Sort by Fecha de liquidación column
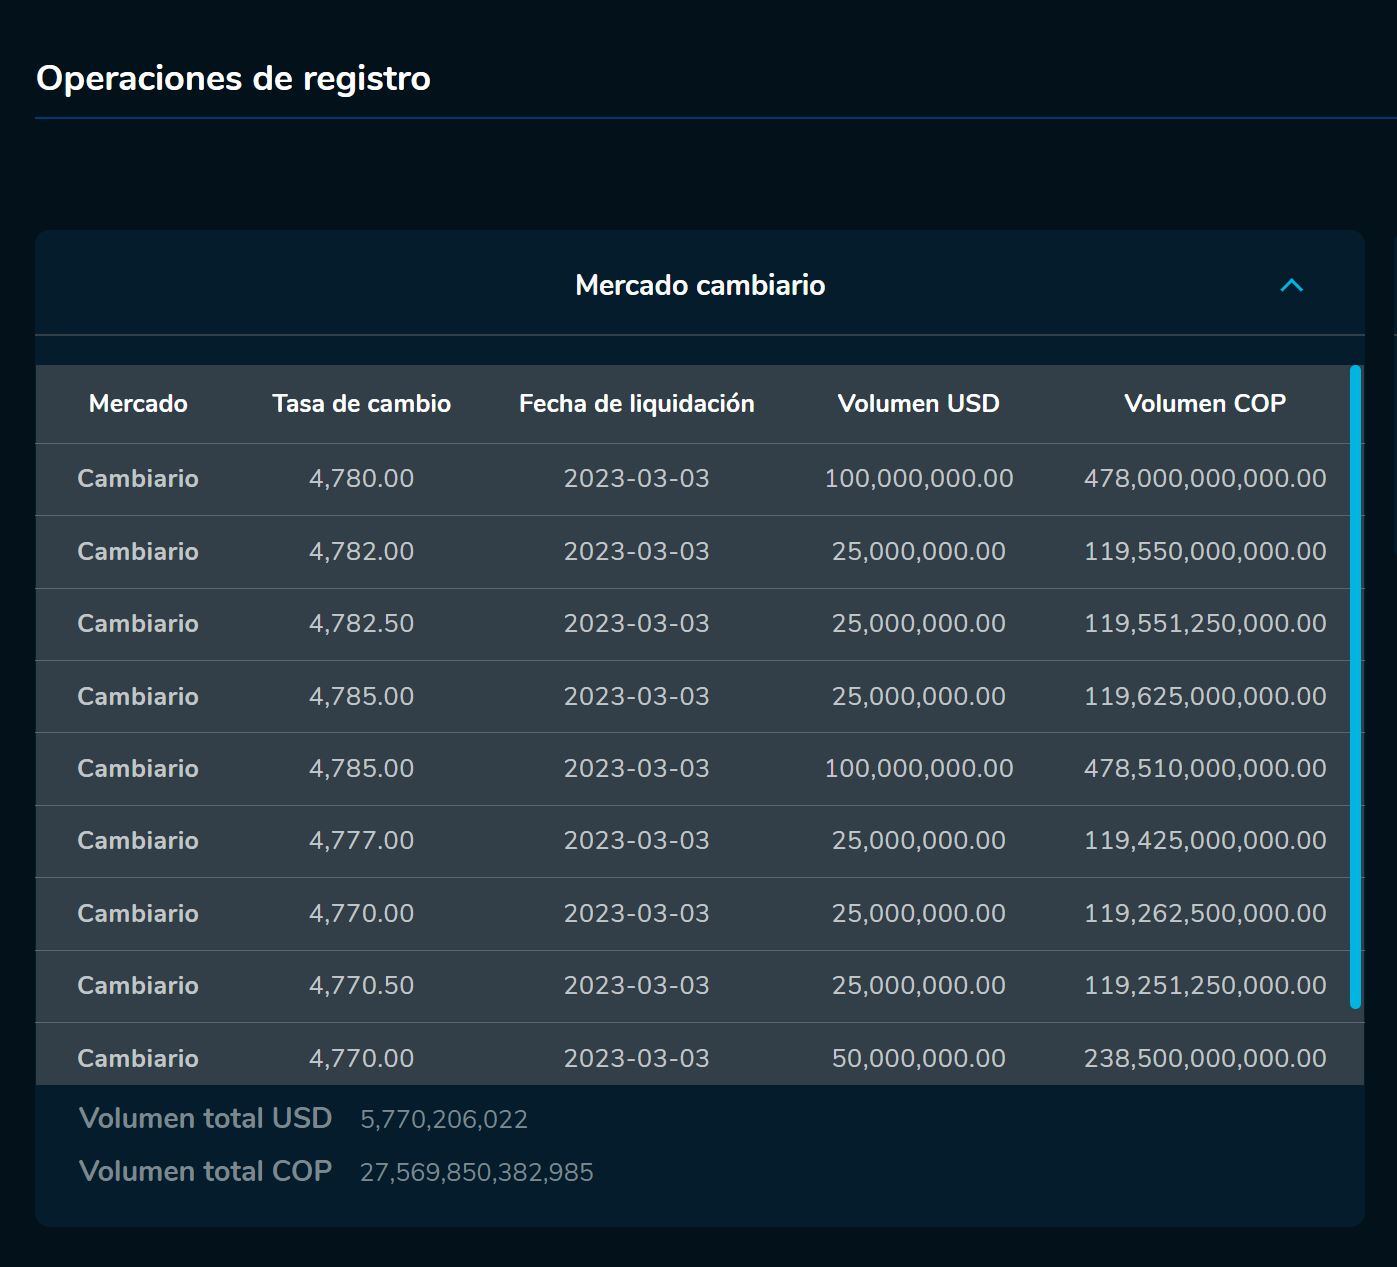The image size is (1397, 1267). tap(636, 404)
